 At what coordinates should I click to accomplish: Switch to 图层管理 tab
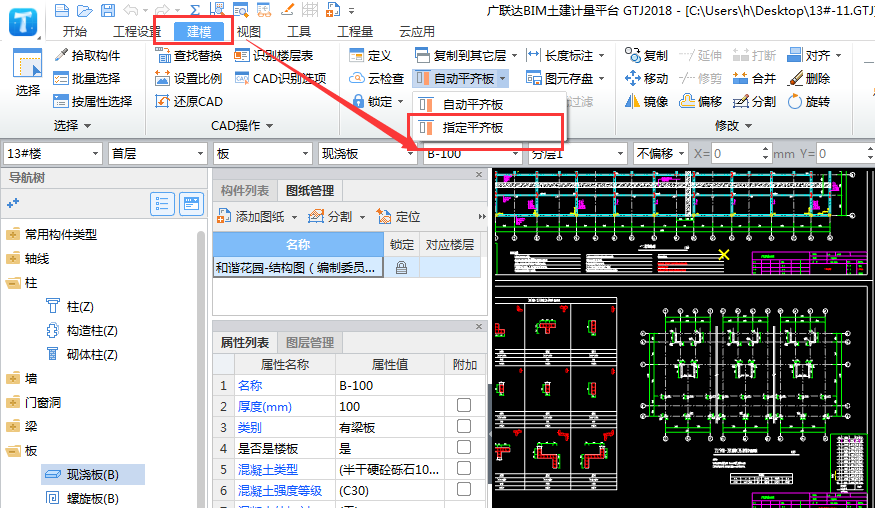310,343
